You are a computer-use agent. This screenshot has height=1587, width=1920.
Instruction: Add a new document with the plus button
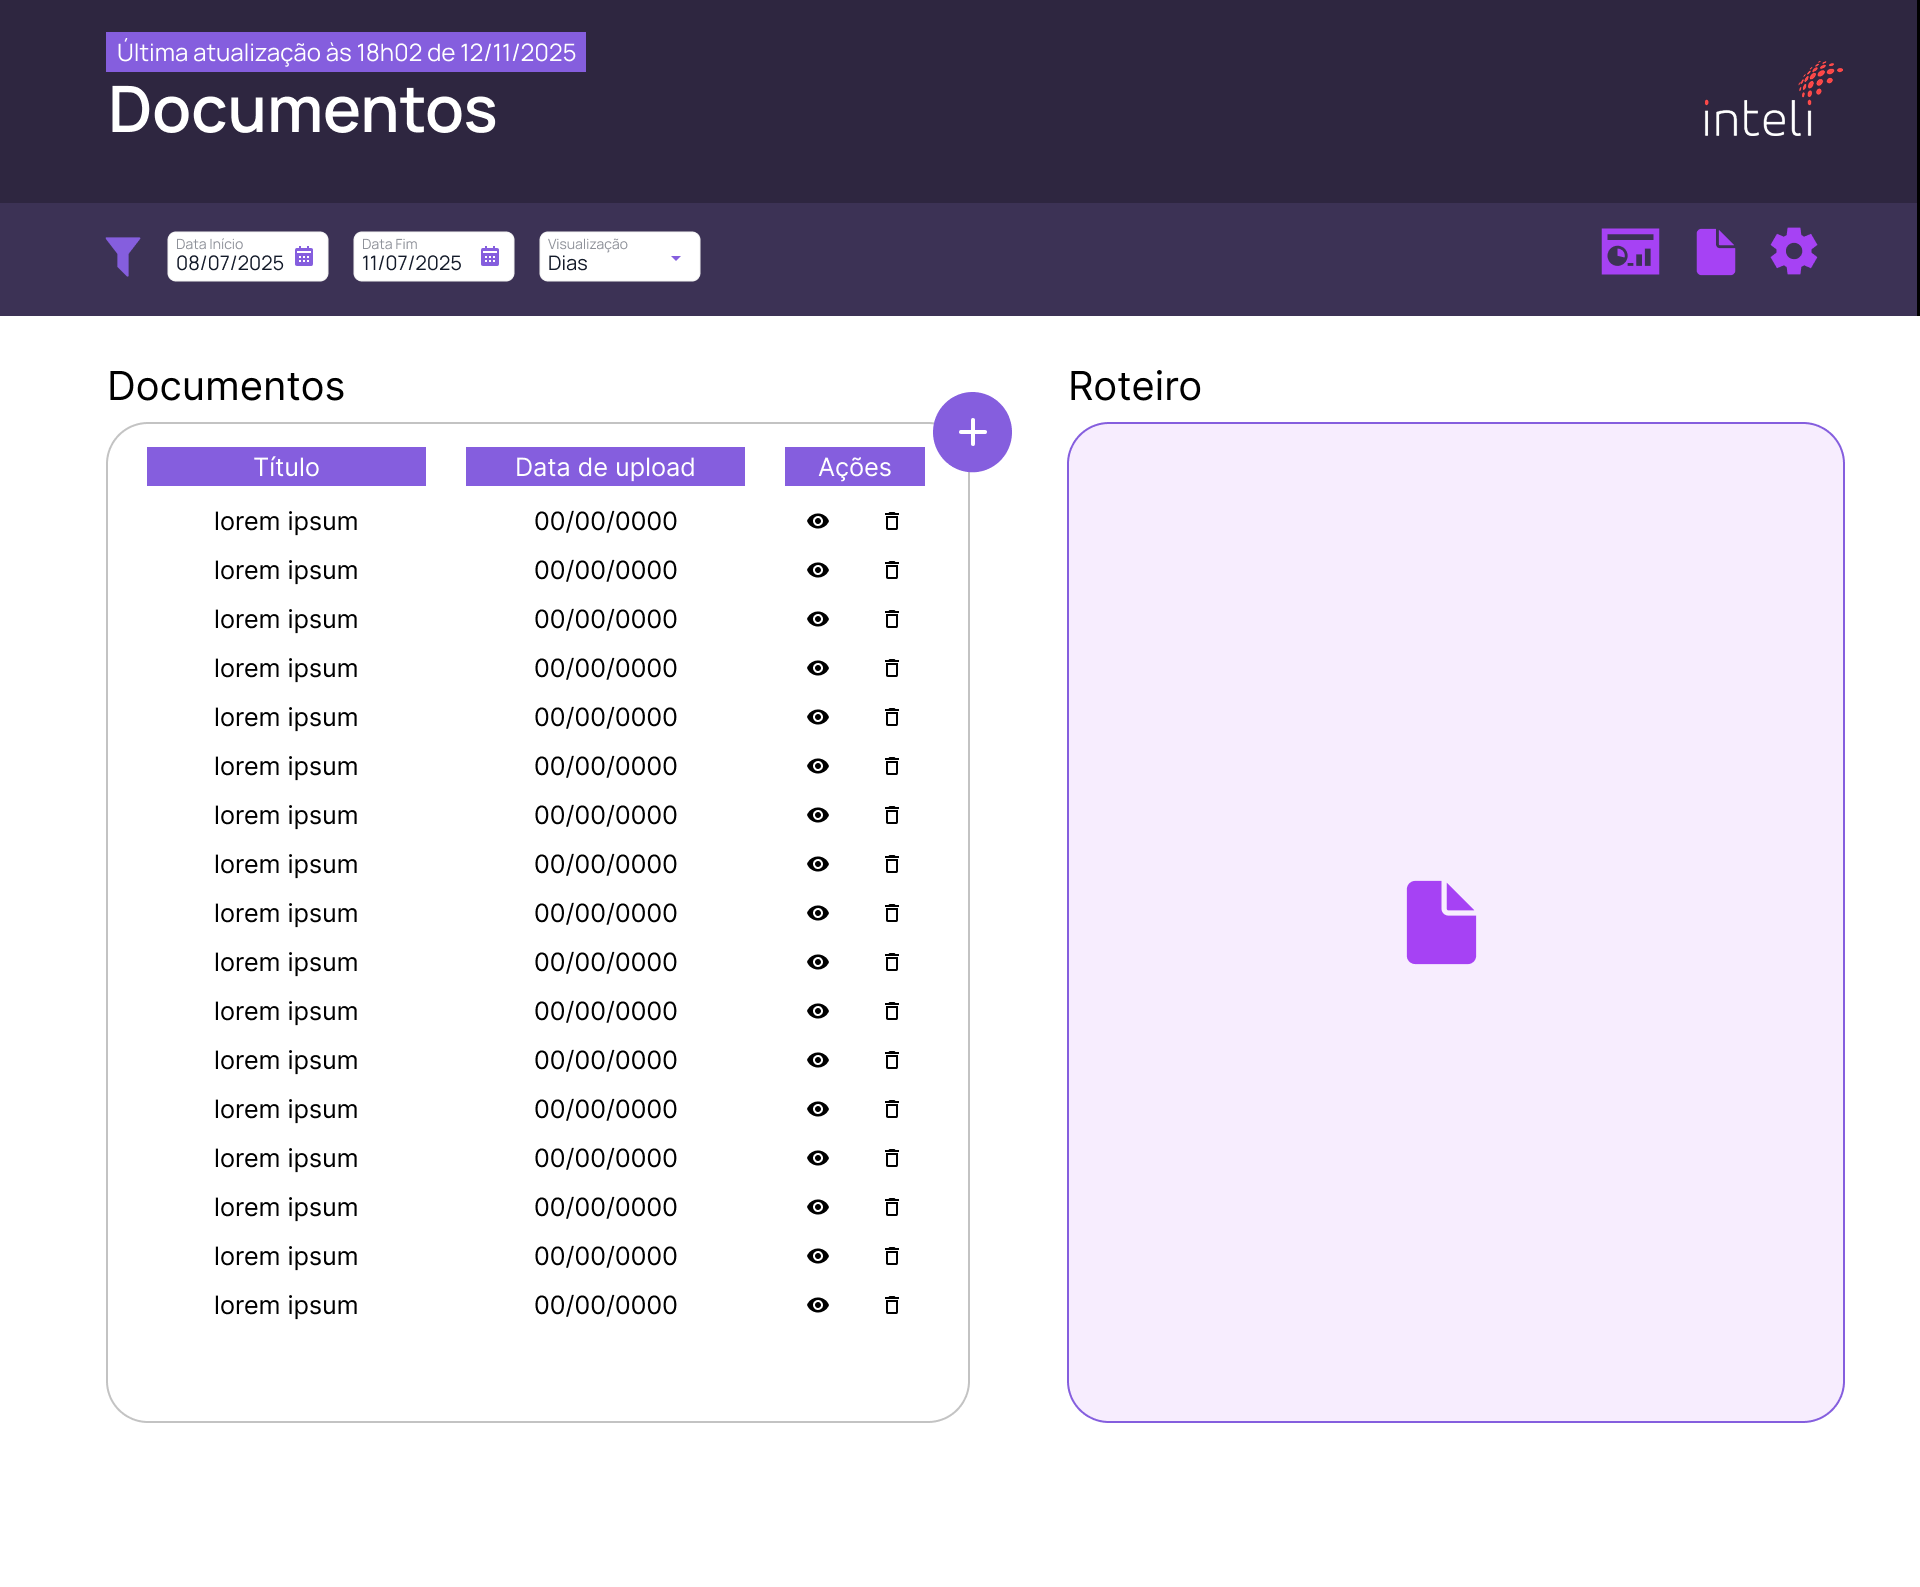(x=972, y=431)
